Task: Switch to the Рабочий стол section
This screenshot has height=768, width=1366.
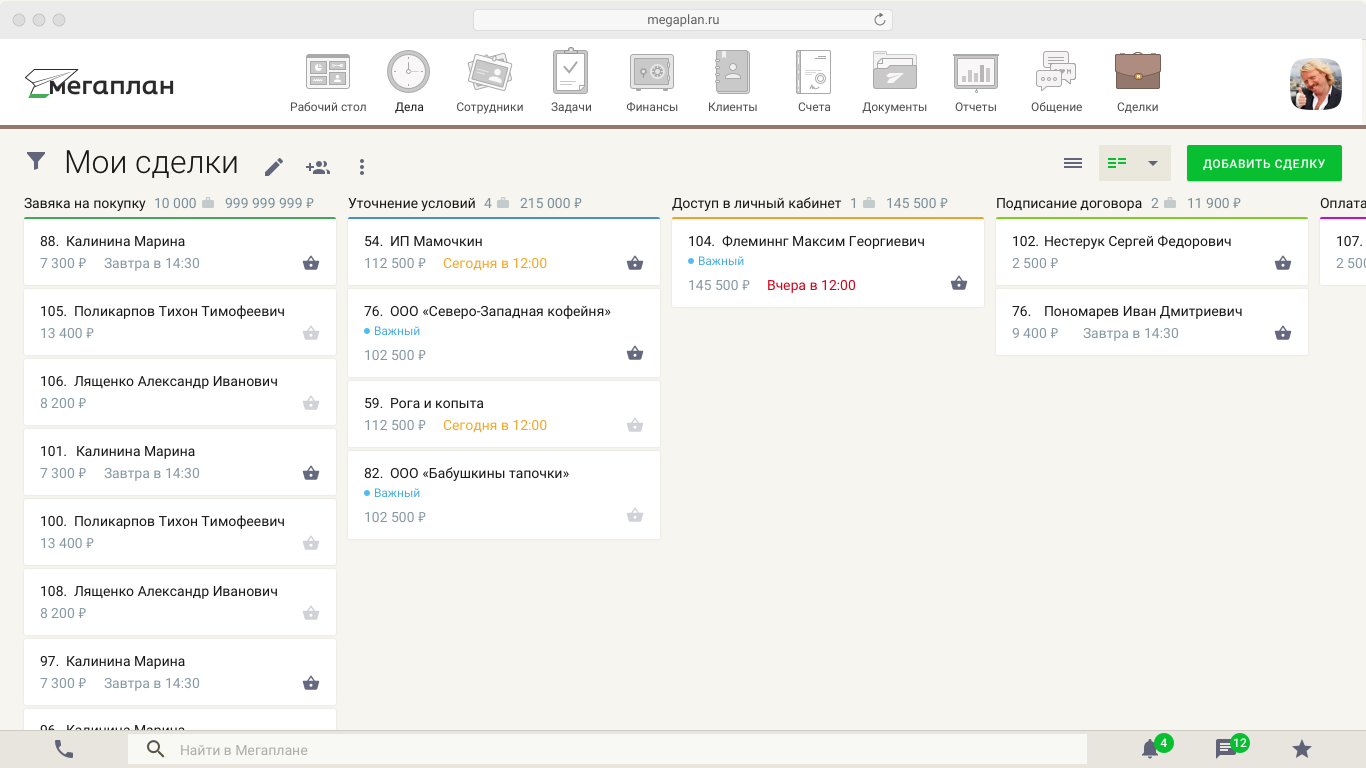Action: coord(328,80)
